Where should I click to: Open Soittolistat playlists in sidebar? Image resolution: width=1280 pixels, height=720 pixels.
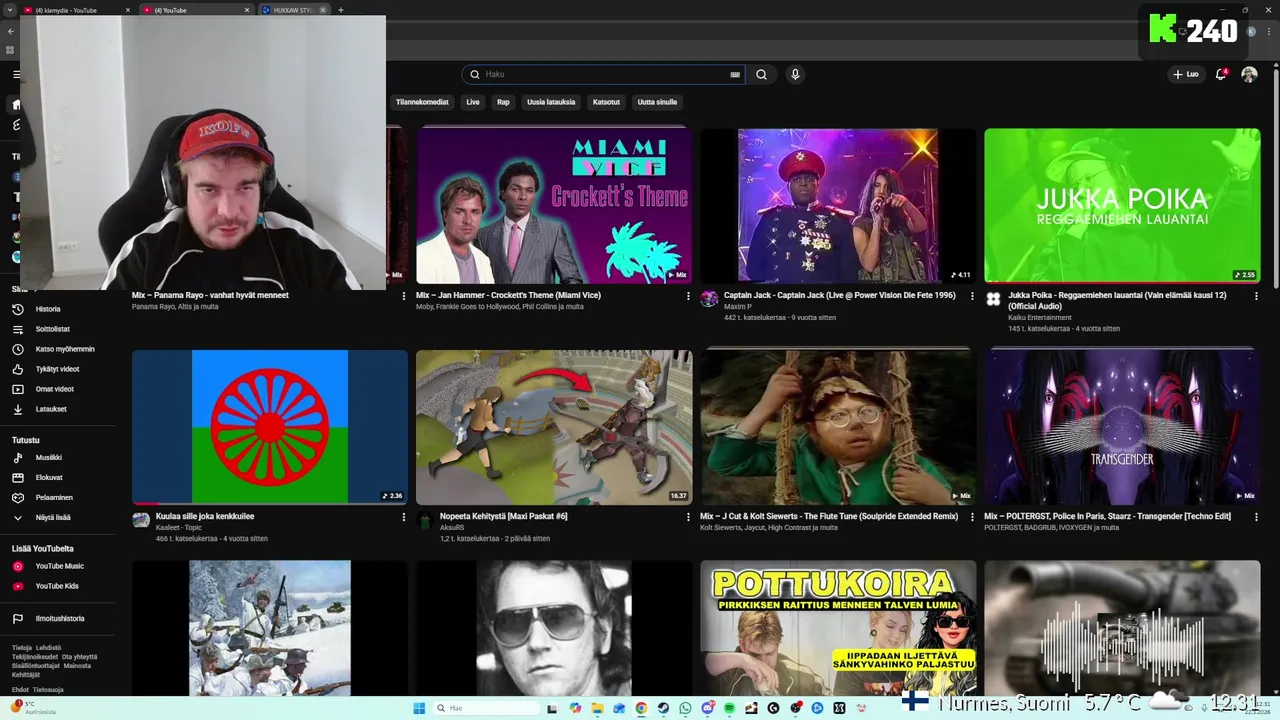pyautogui.click(x=52, y=329)
